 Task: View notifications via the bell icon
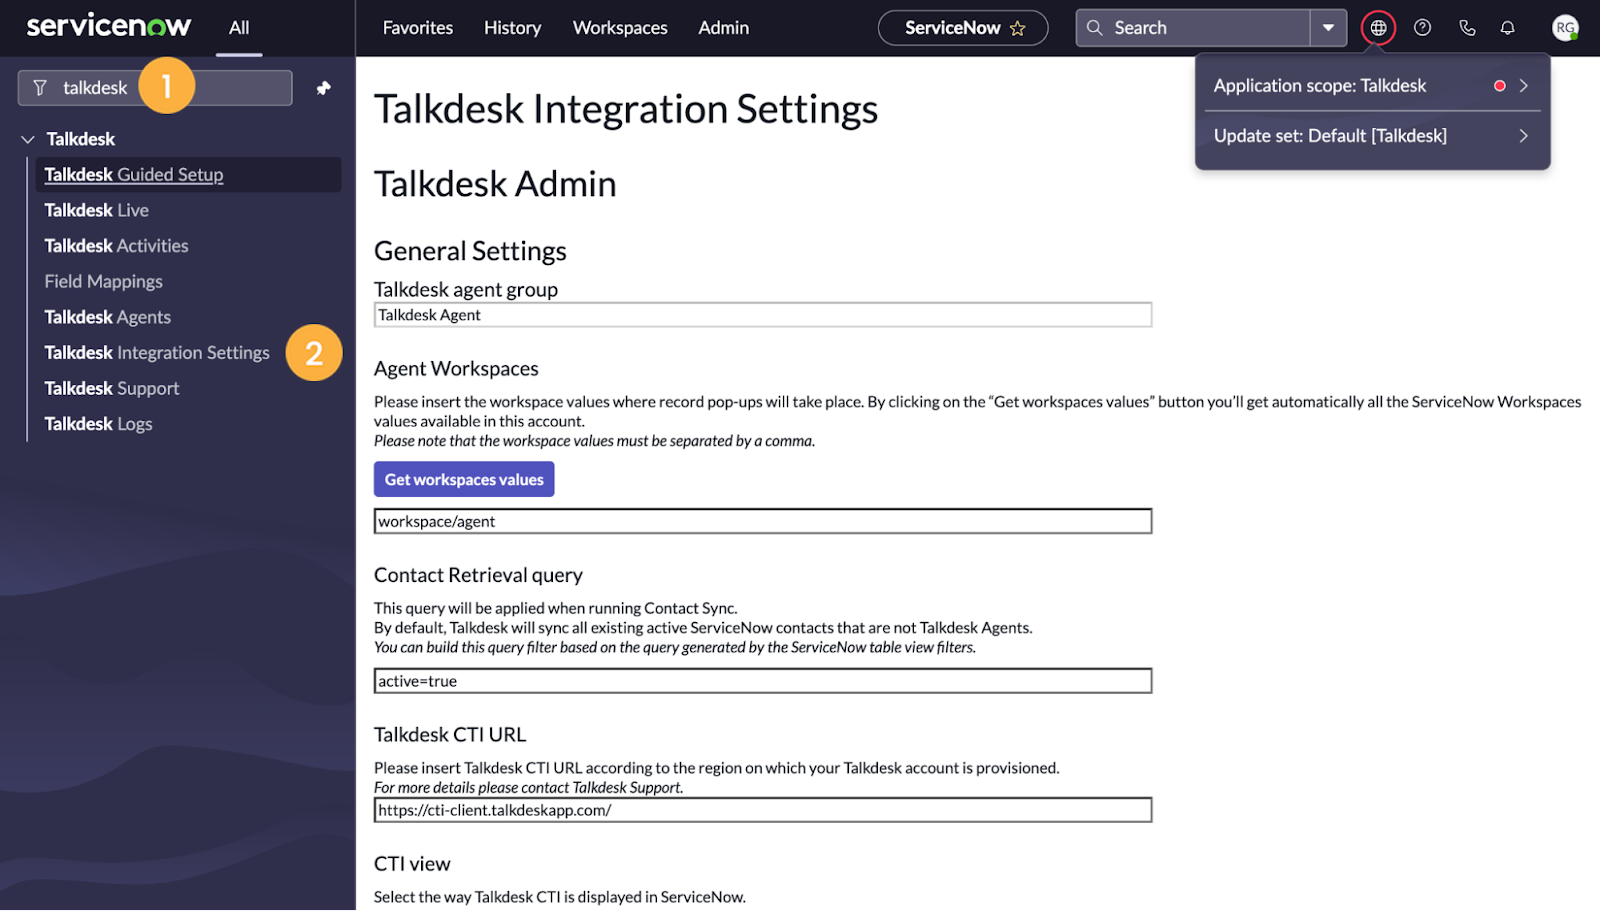click(x=1506, y=27)
